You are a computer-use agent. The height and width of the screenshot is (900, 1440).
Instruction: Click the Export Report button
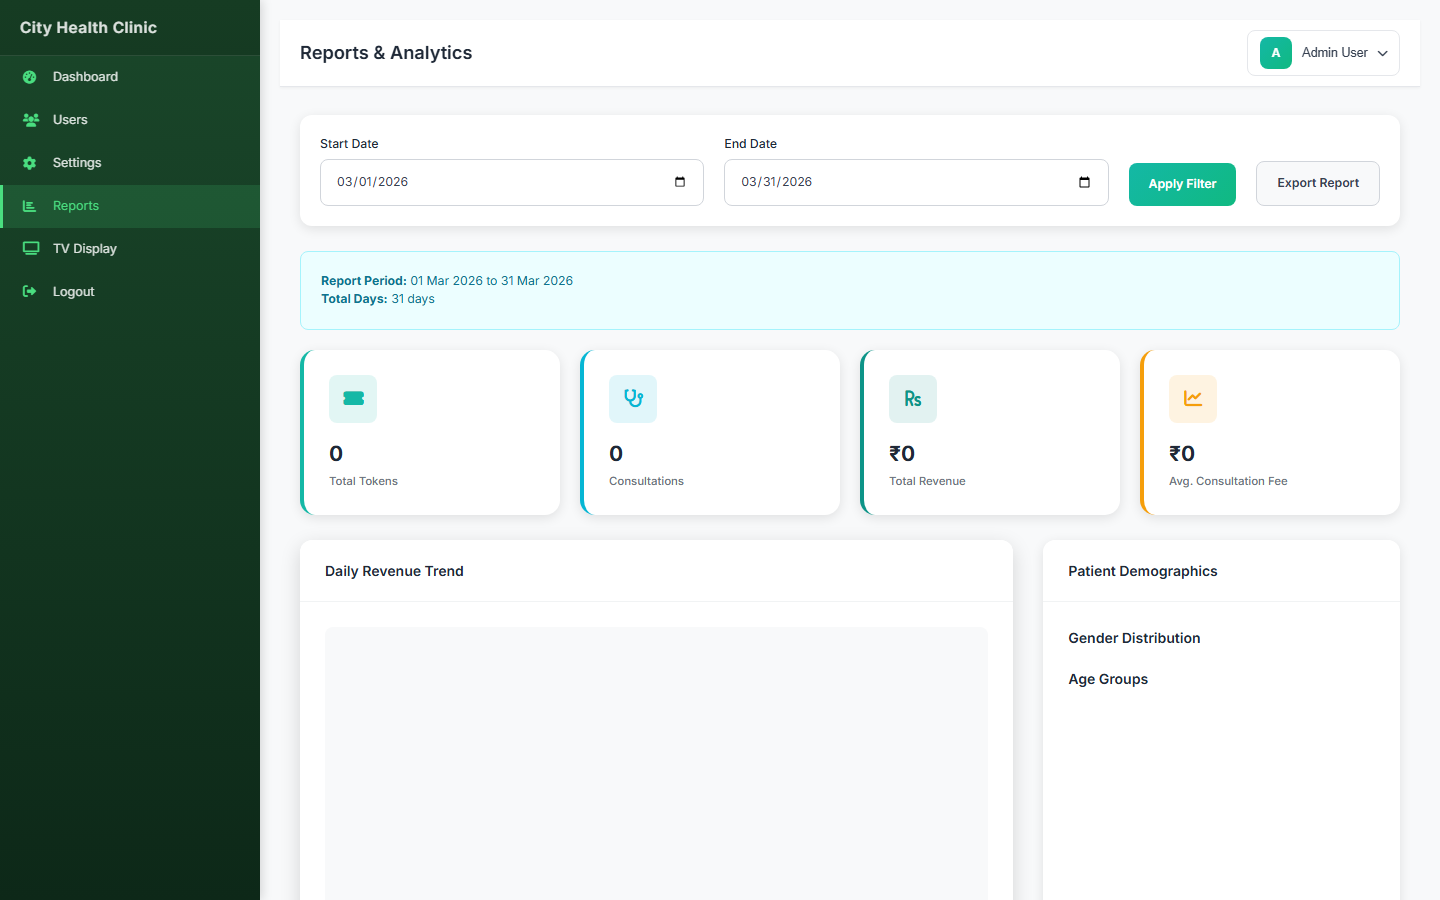point(1318,183)
